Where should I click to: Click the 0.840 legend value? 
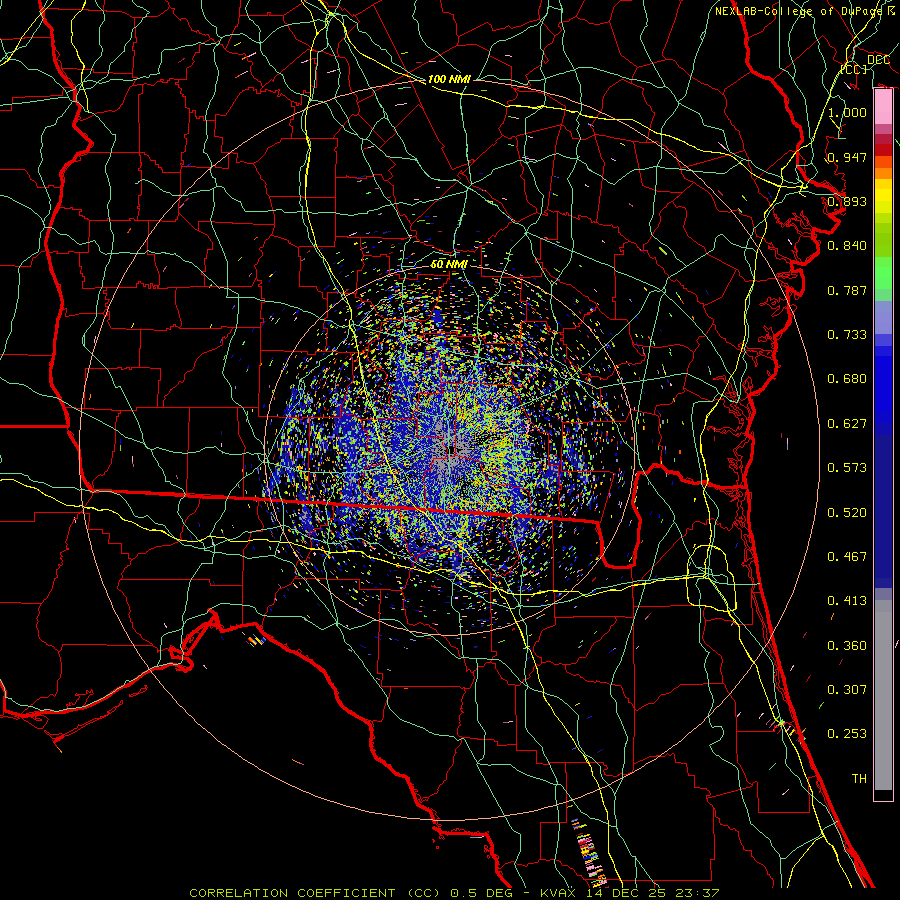point(847,246)
